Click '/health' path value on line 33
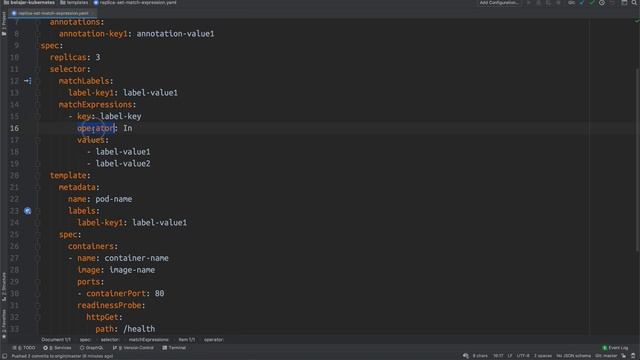640x360 pixels. tap(139, 329)
